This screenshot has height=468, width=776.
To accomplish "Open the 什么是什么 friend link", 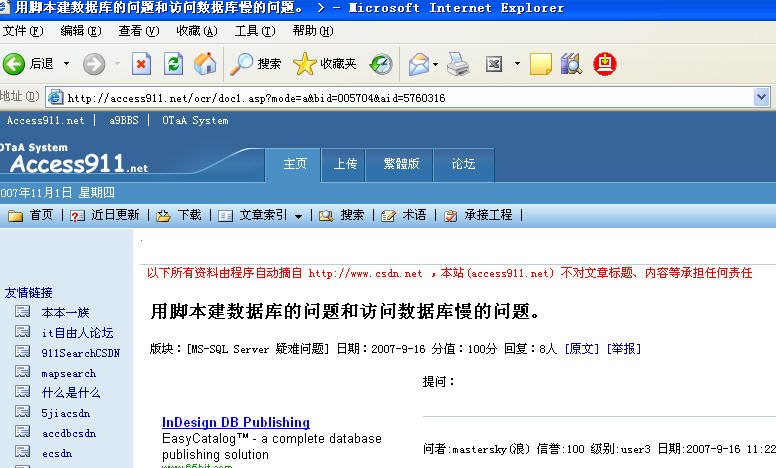I will (x=71, y=393).
